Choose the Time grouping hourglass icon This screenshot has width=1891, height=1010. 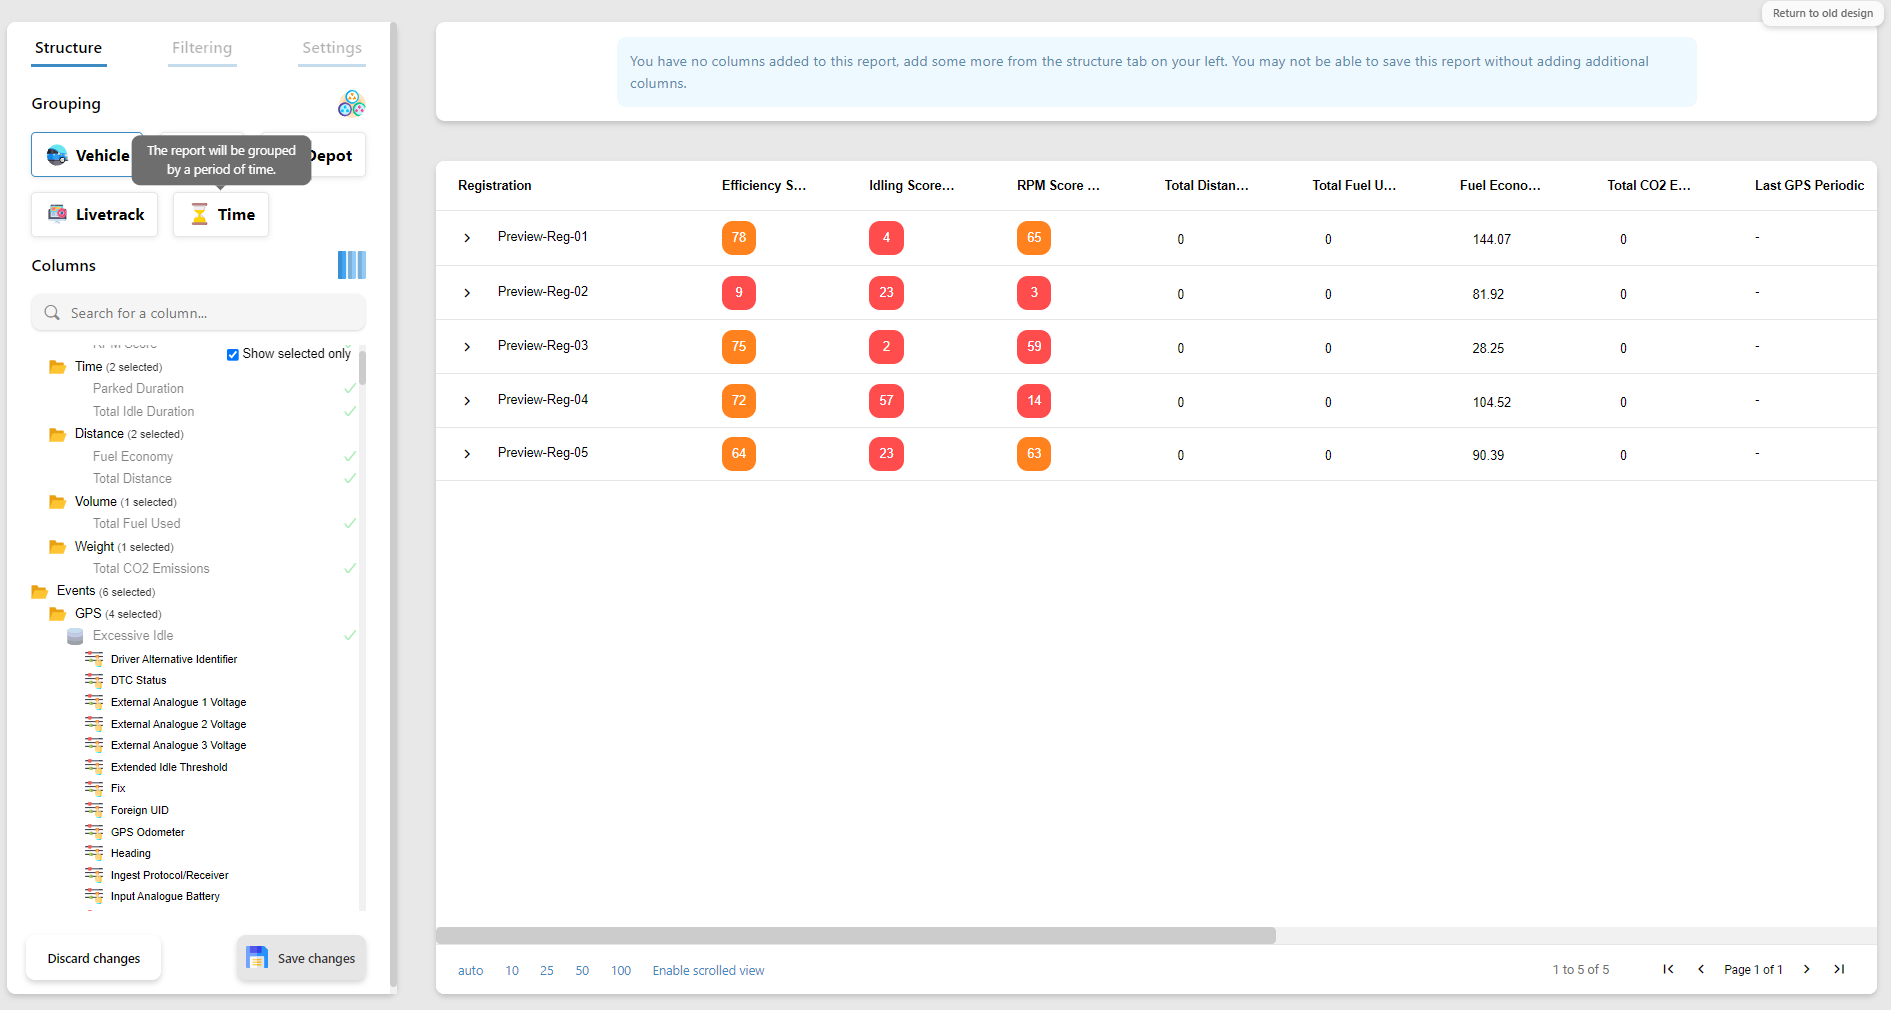pos(200,214)
